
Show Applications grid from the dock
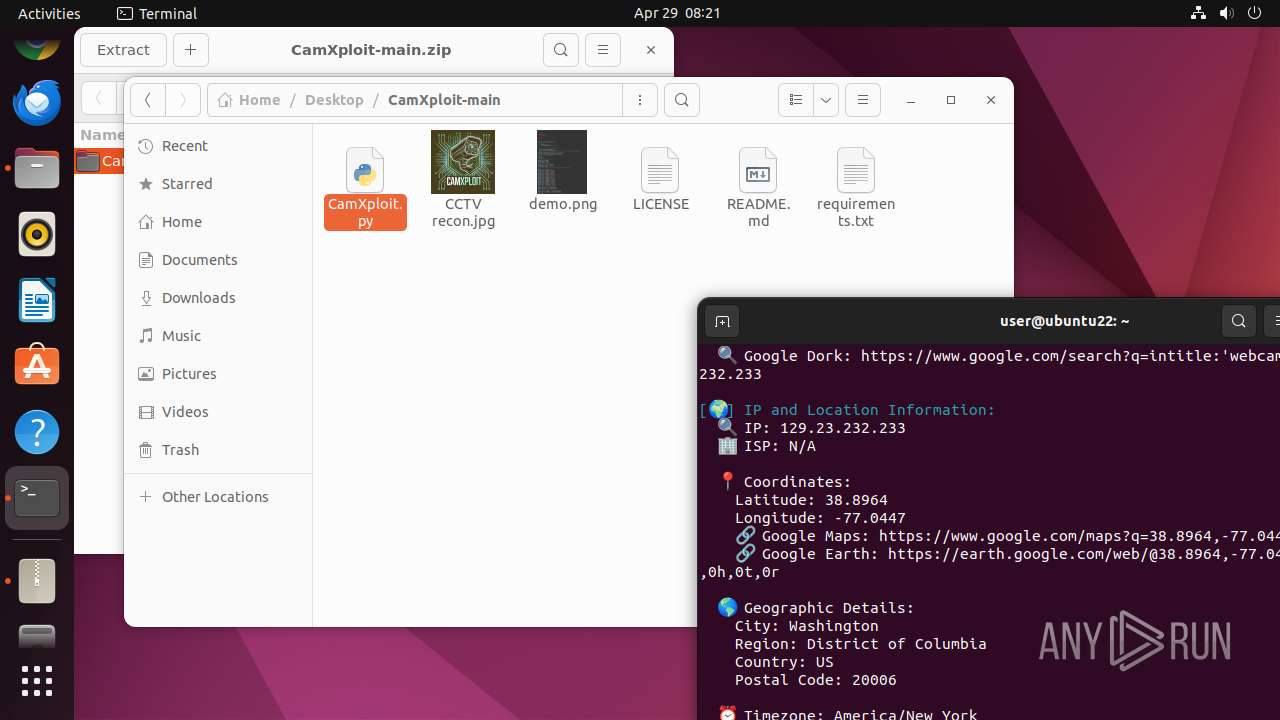pos(37,681)
